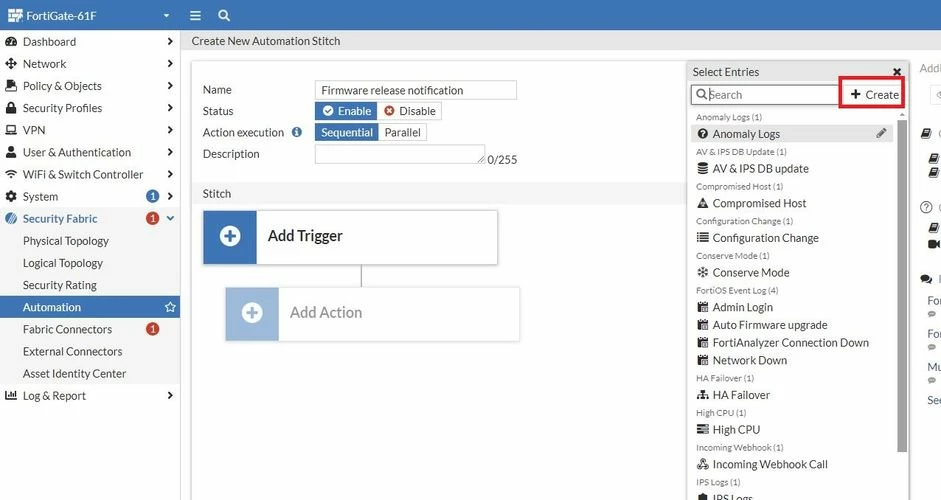
Task: Click the FortiGate logo icon
Action: click(x=15, y=16)
